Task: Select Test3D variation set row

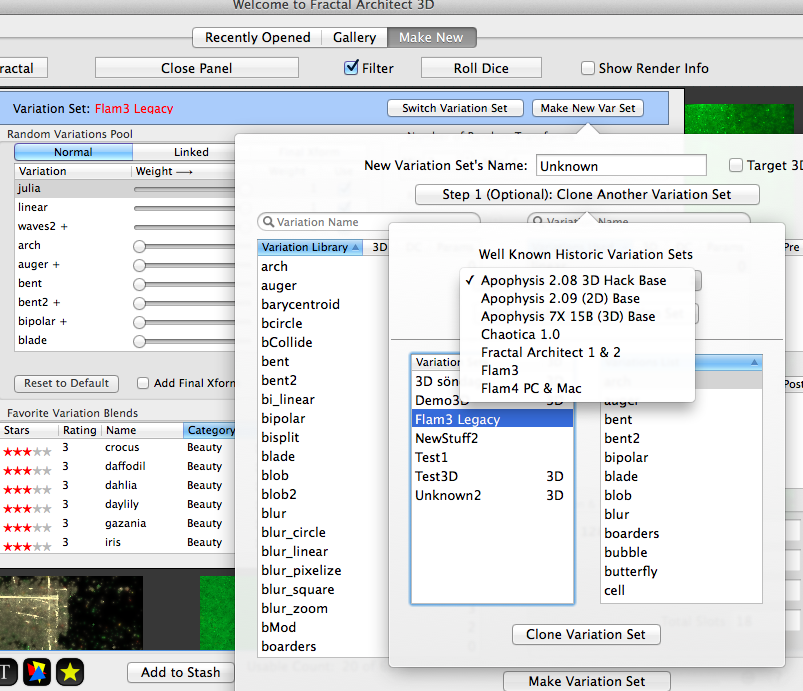Action: tap(493, 476)
